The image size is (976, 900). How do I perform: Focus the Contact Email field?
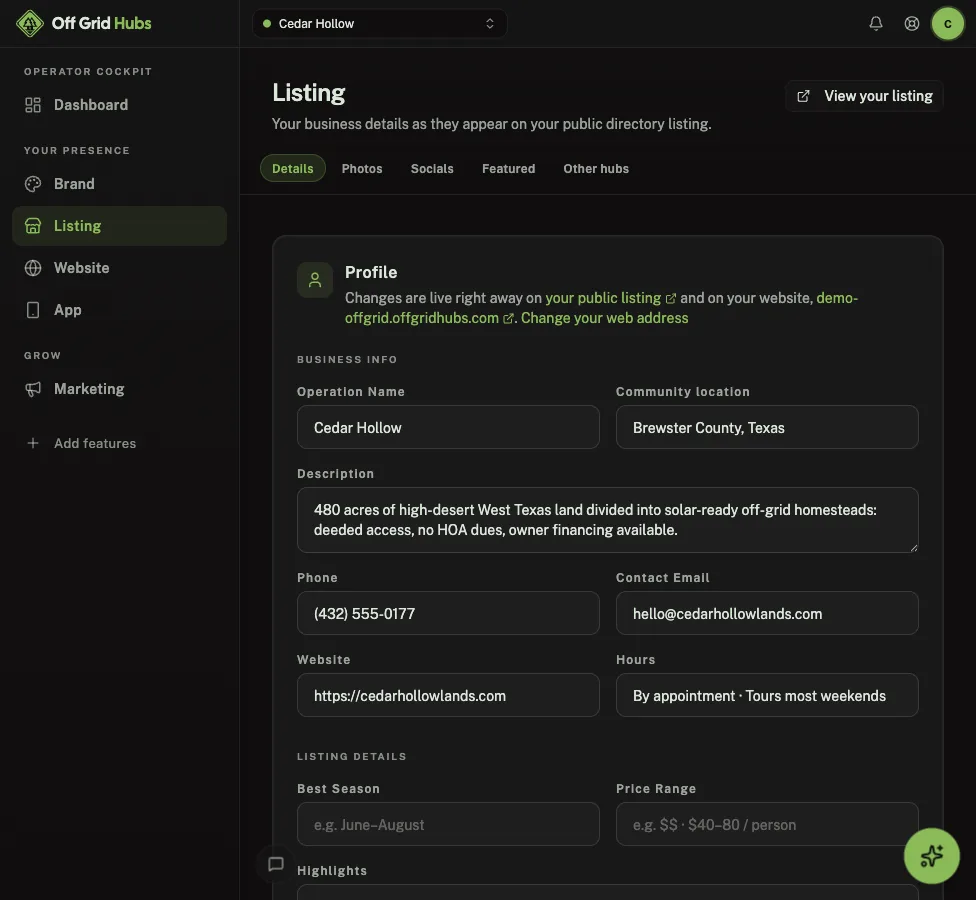767,613
